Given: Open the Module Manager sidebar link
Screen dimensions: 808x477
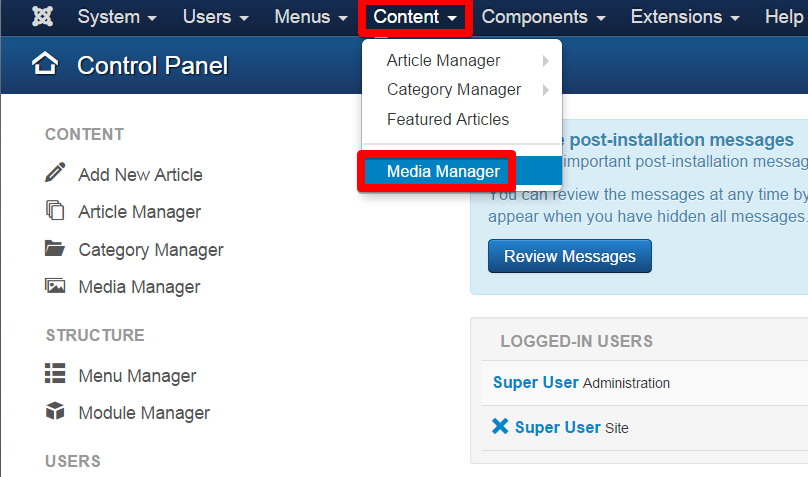Looking at the screenshot, I should [x=144, y=413].
